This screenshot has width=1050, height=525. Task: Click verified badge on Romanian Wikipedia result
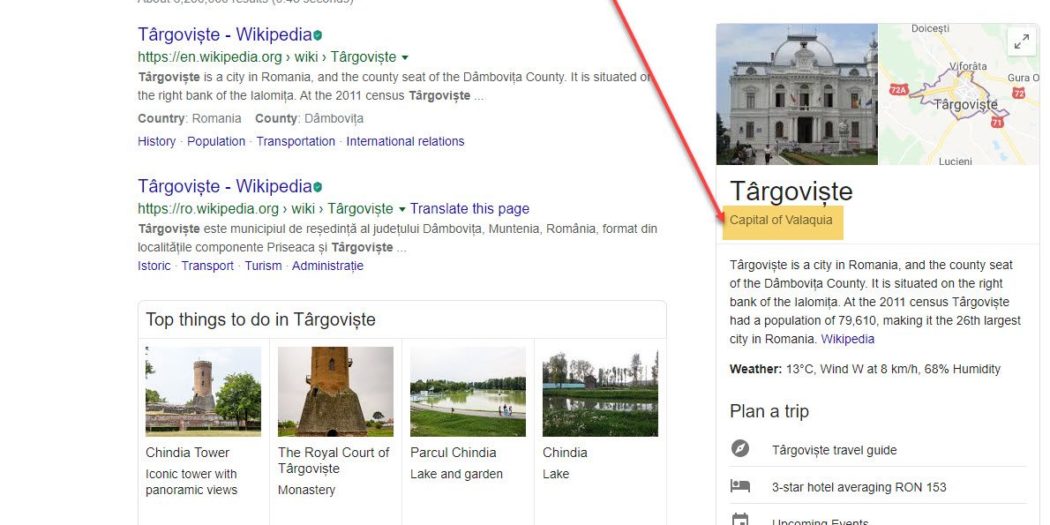point(318,187)
